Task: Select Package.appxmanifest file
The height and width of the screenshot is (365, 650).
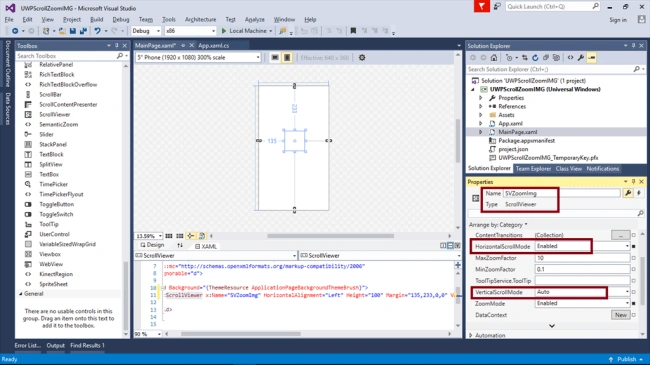Action: [x=526, y=141]
